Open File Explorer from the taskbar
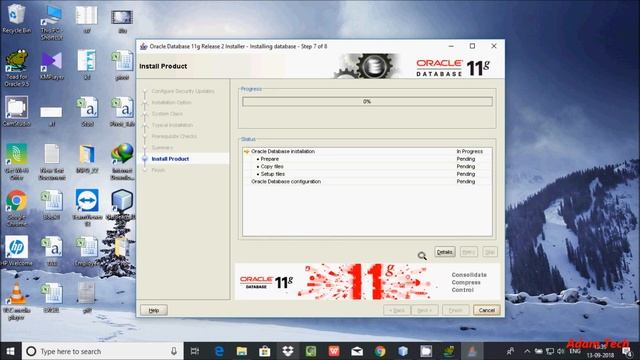 [x=242, y=351]
